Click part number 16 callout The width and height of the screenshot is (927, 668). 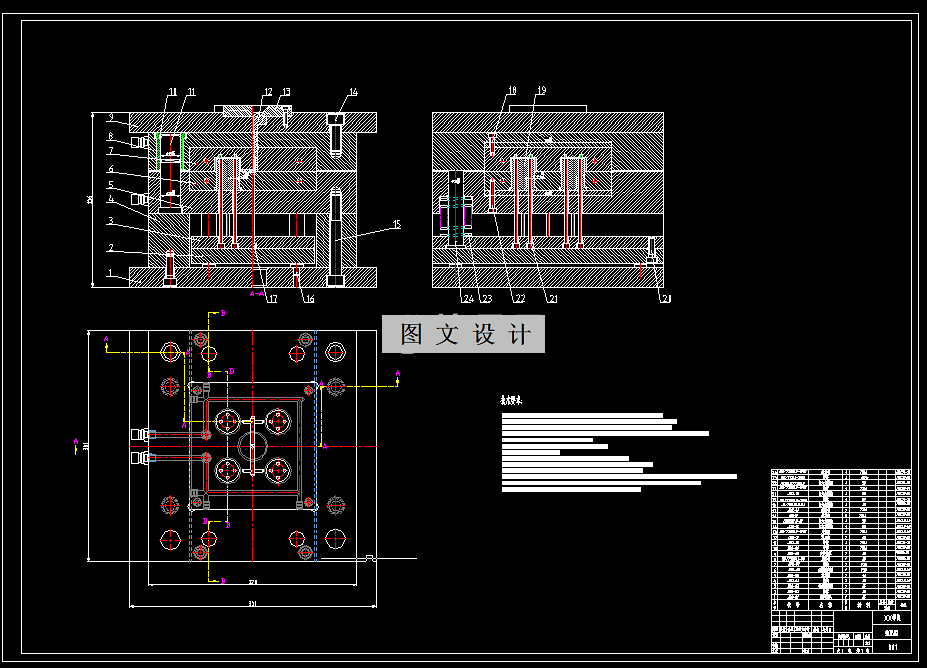[x=309, y=299]
